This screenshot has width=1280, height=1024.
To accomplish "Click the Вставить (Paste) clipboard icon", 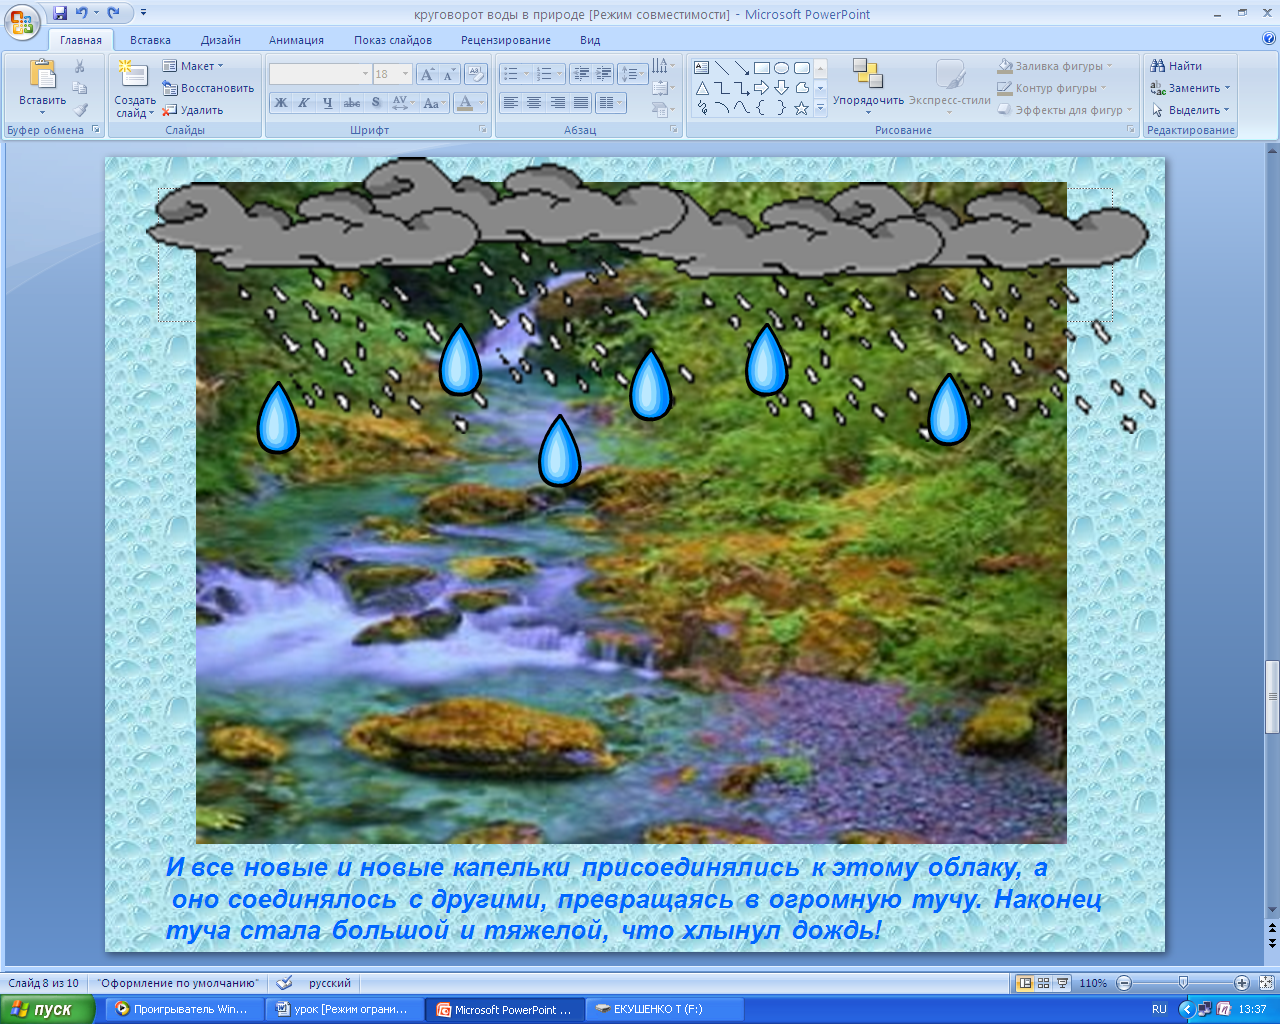I will 42,76.
